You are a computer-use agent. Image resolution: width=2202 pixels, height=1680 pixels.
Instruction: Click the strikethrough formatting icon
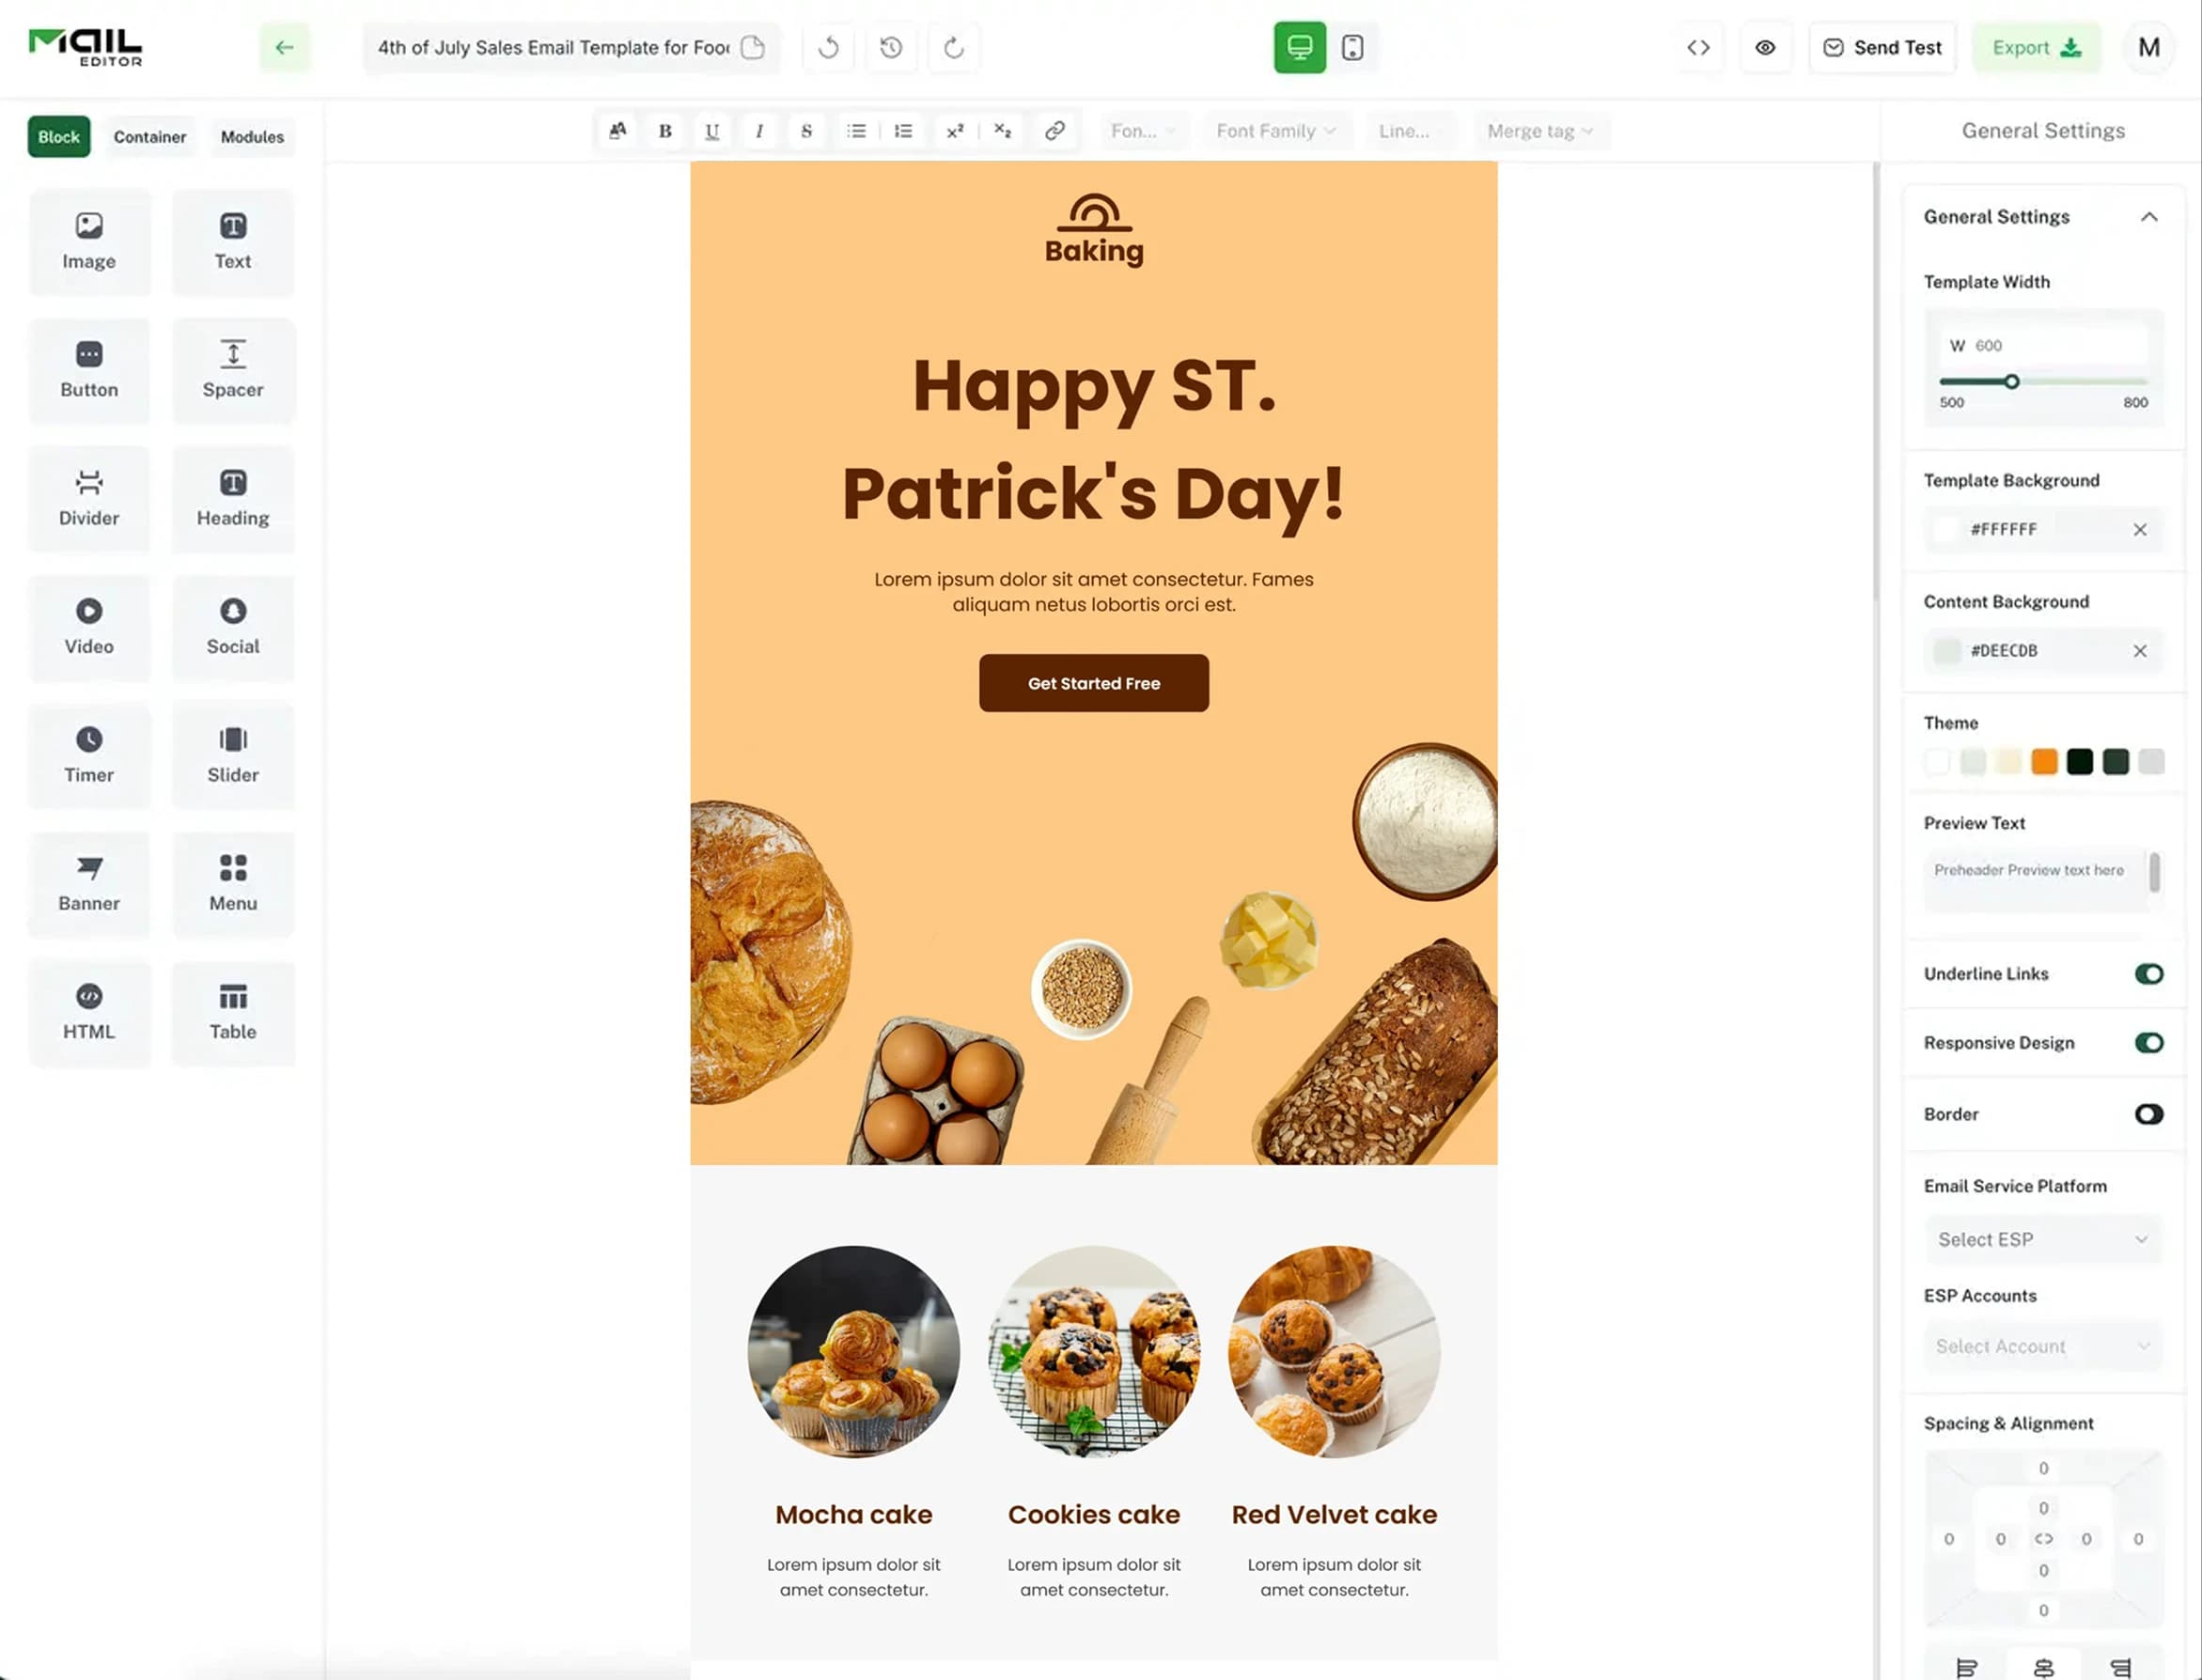[x=806, y=131]
